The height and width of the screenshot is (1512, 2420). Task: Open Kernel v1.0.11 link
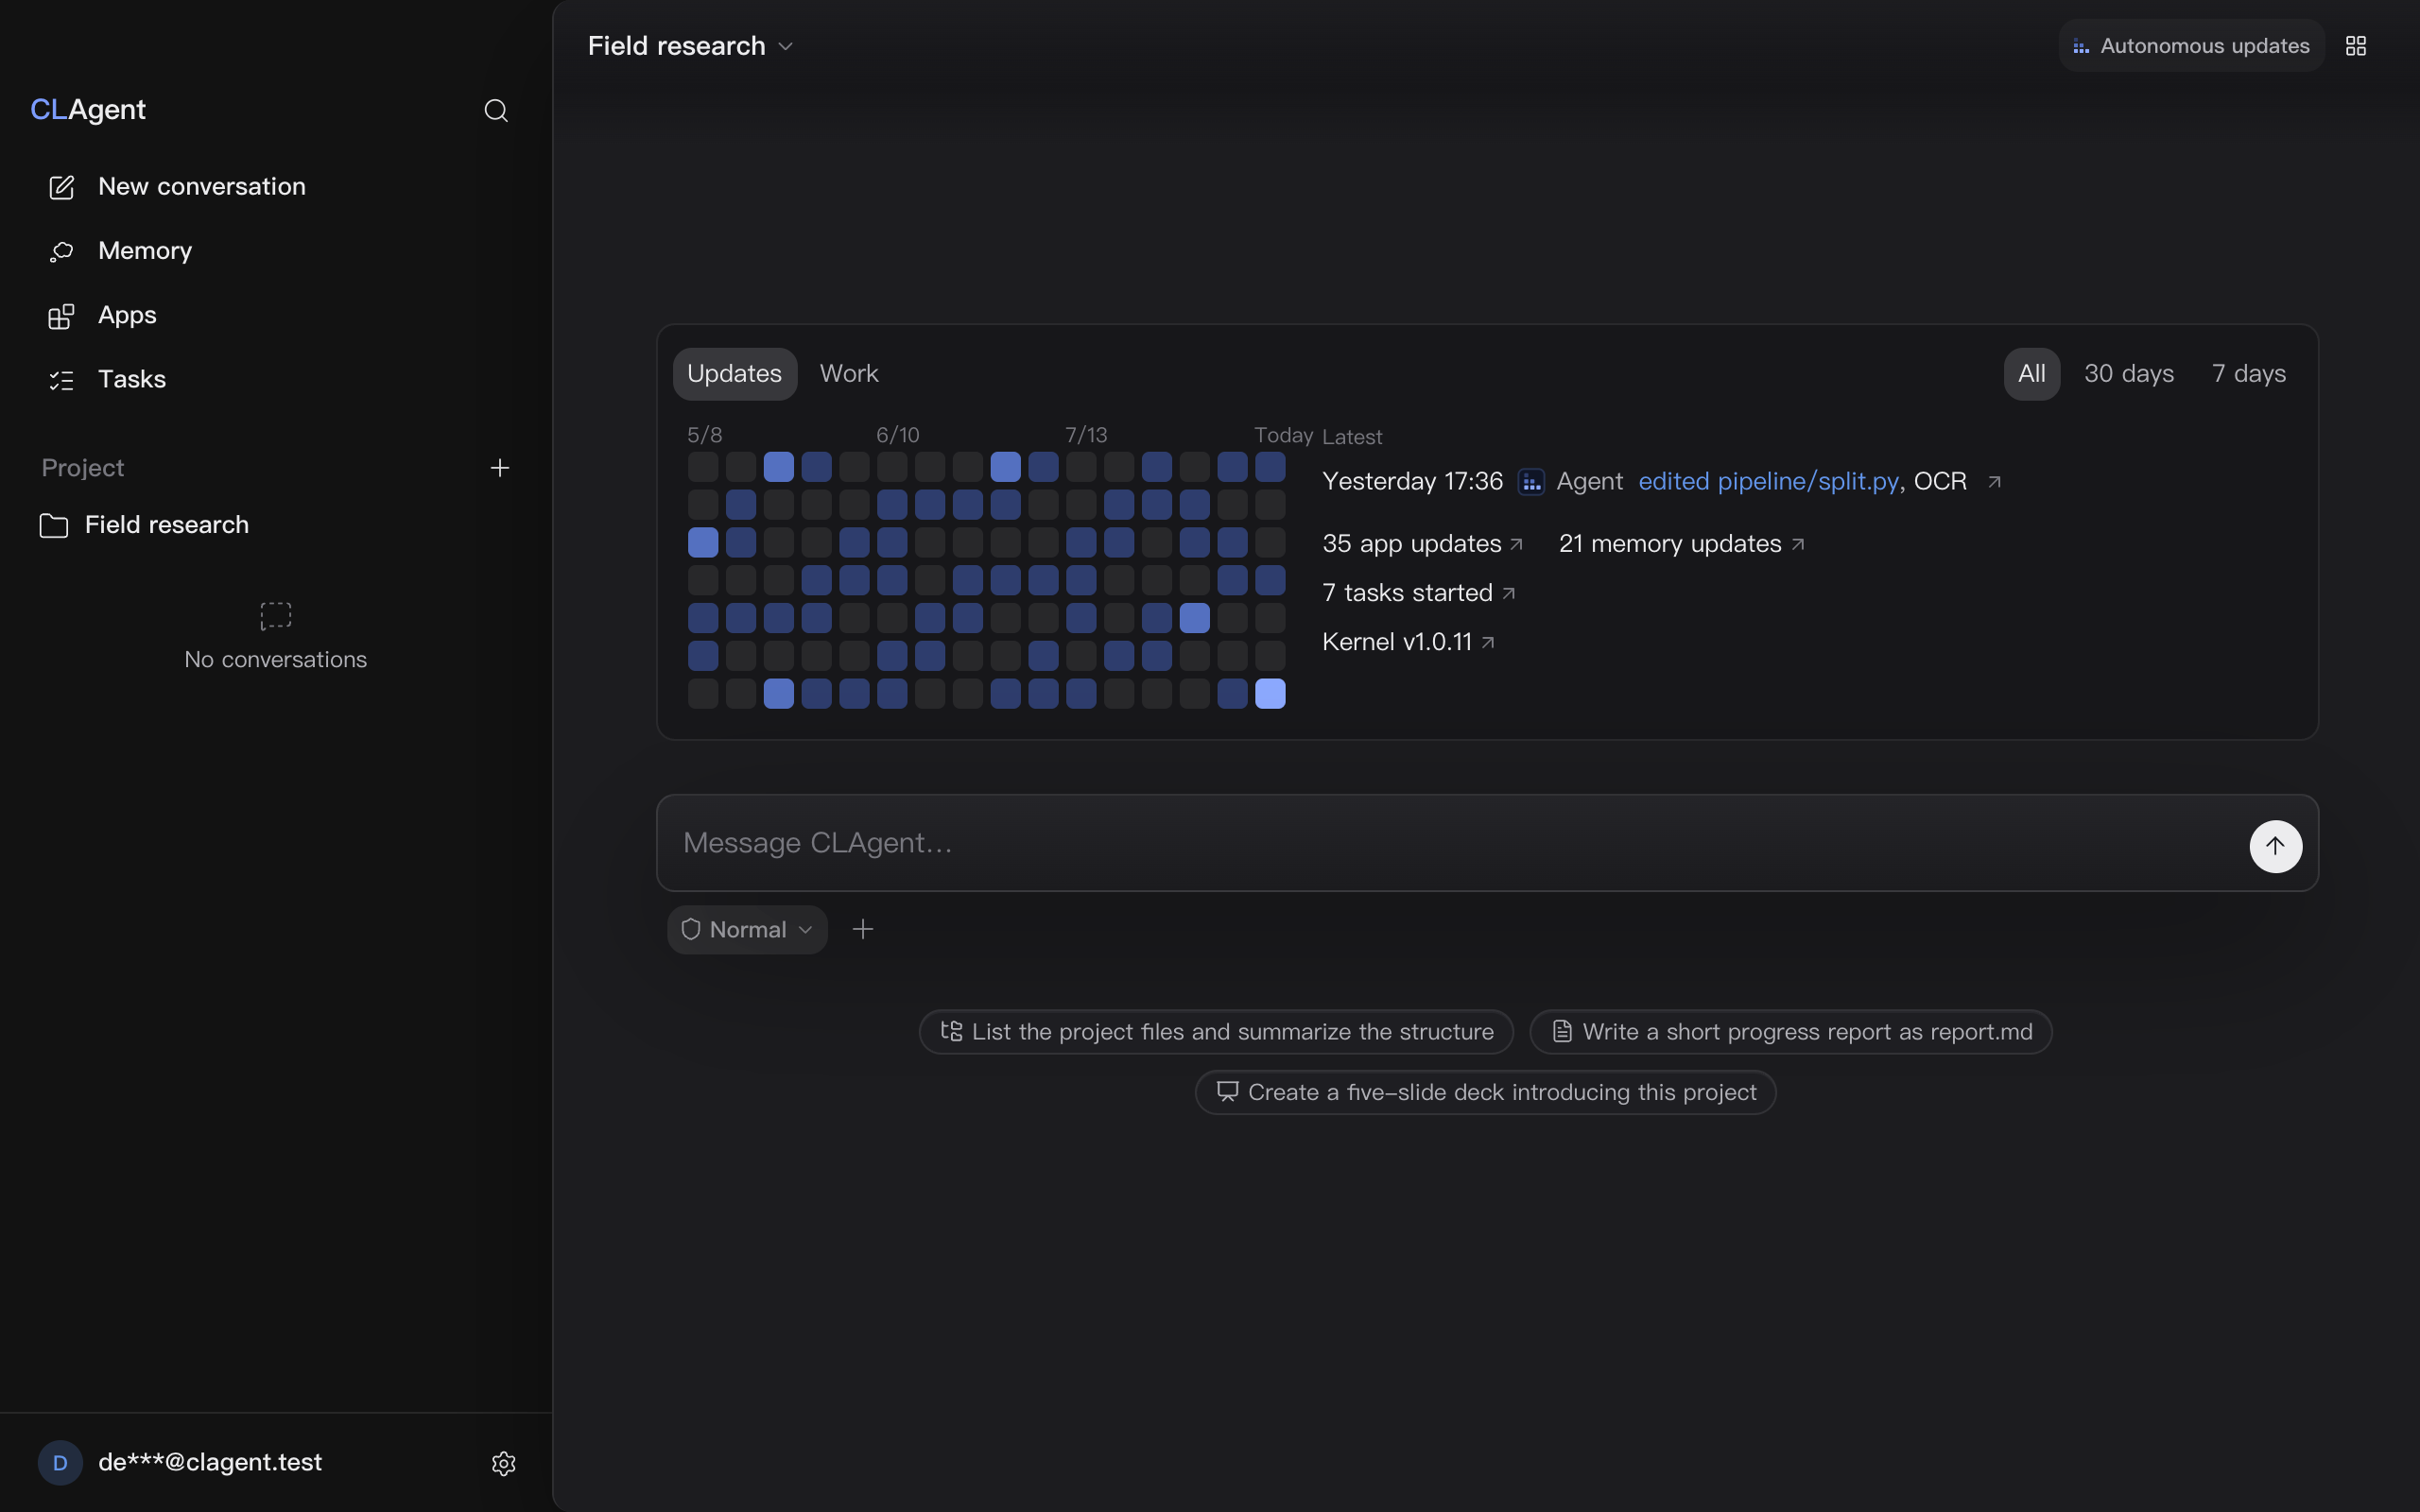coord(1408,642)
